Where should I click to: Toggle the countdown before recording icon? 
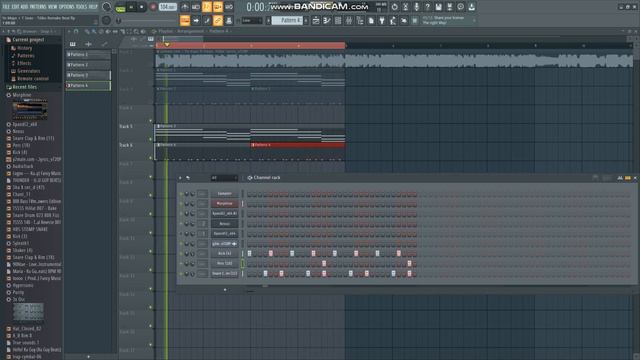click(207, 7)
